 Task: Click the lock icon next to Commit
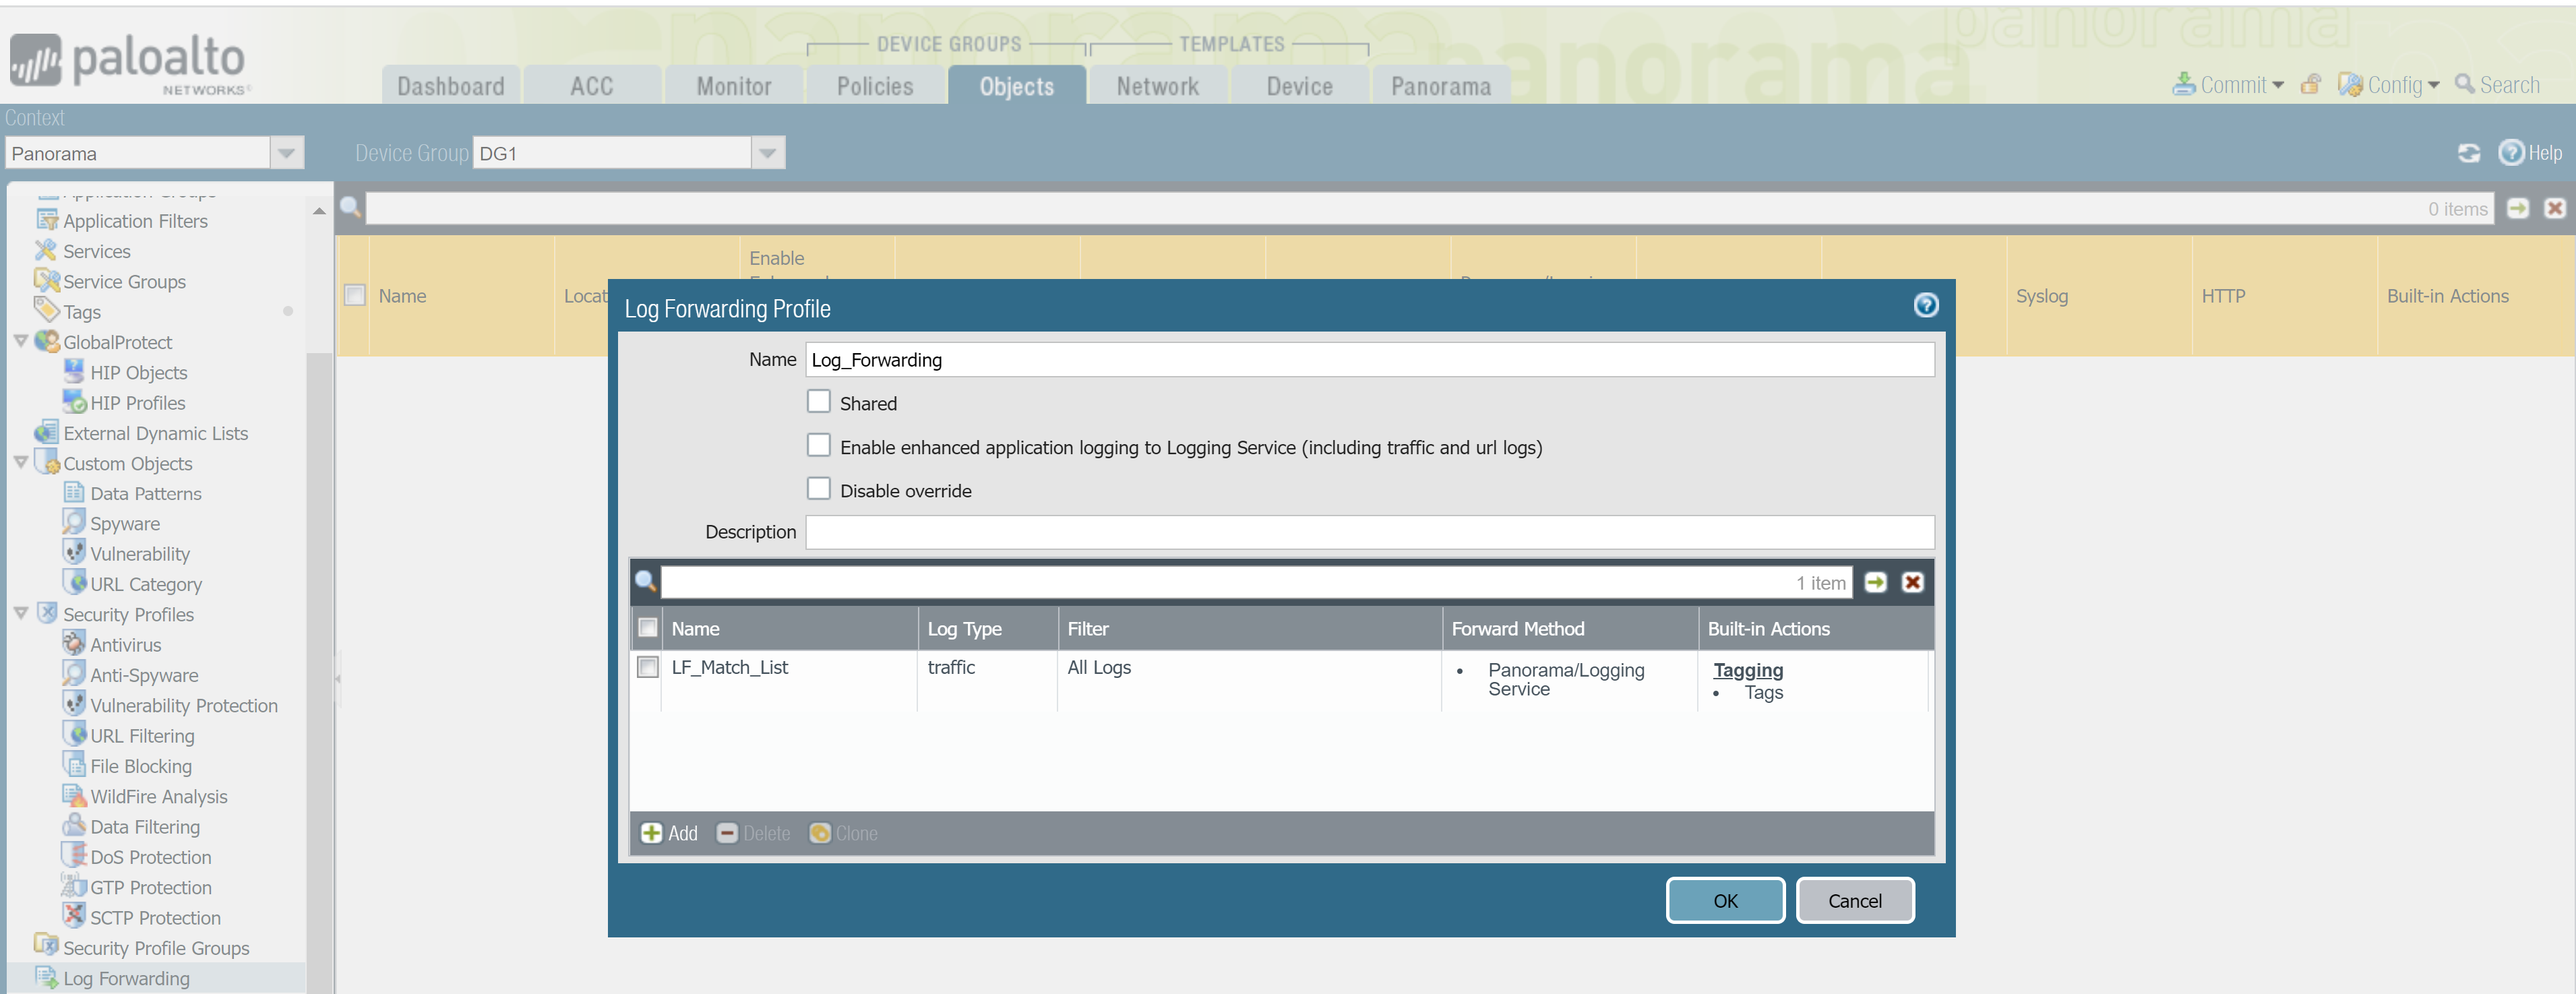(2310, 85)
